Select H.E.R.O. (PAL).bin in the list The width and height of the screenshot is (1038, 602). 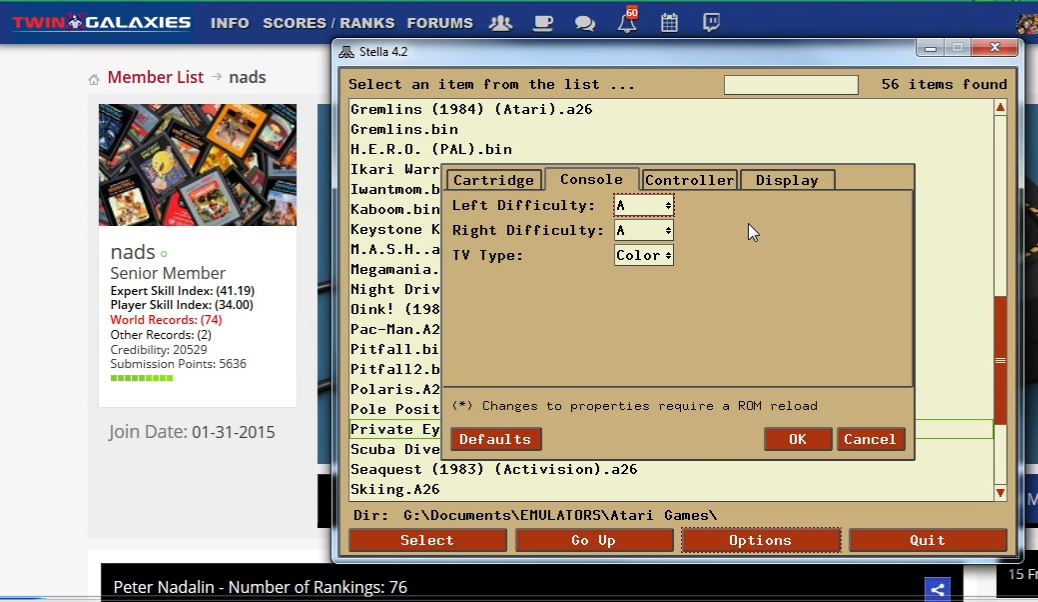click(671, 149)
